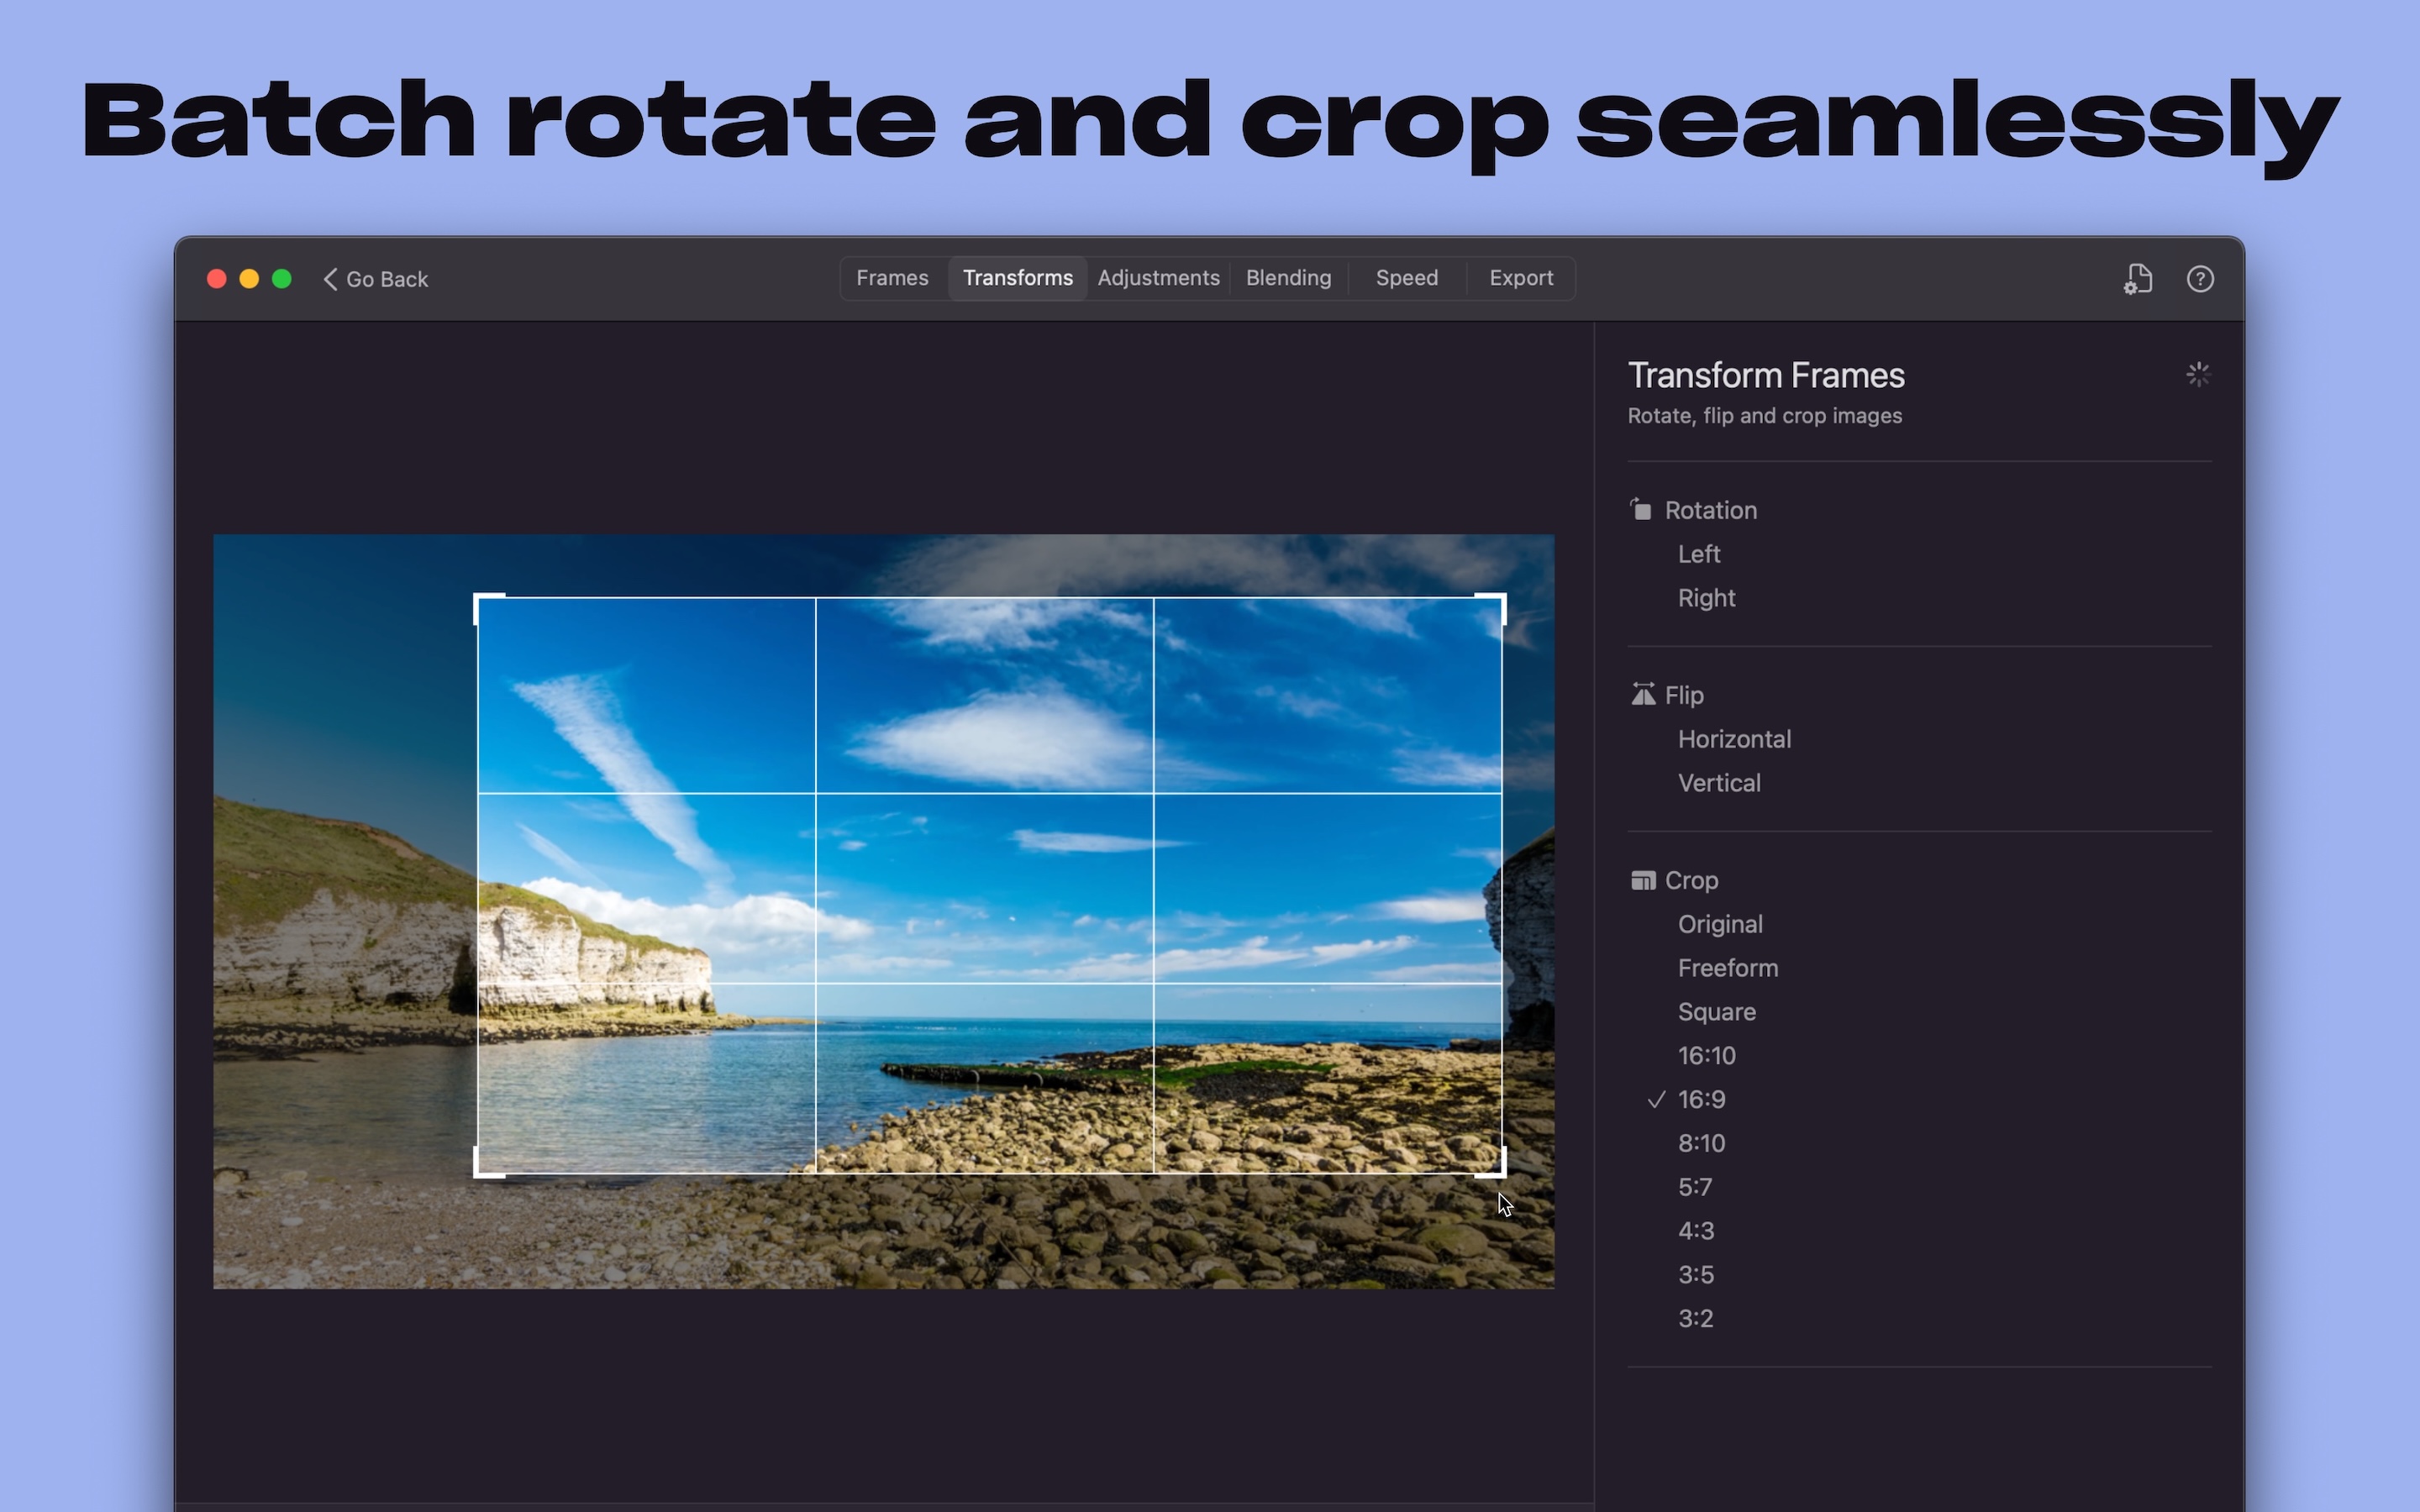Switch to the Adjustments tab
The height and width of the screenshot is (1512, 2420).
(1158, 278)
